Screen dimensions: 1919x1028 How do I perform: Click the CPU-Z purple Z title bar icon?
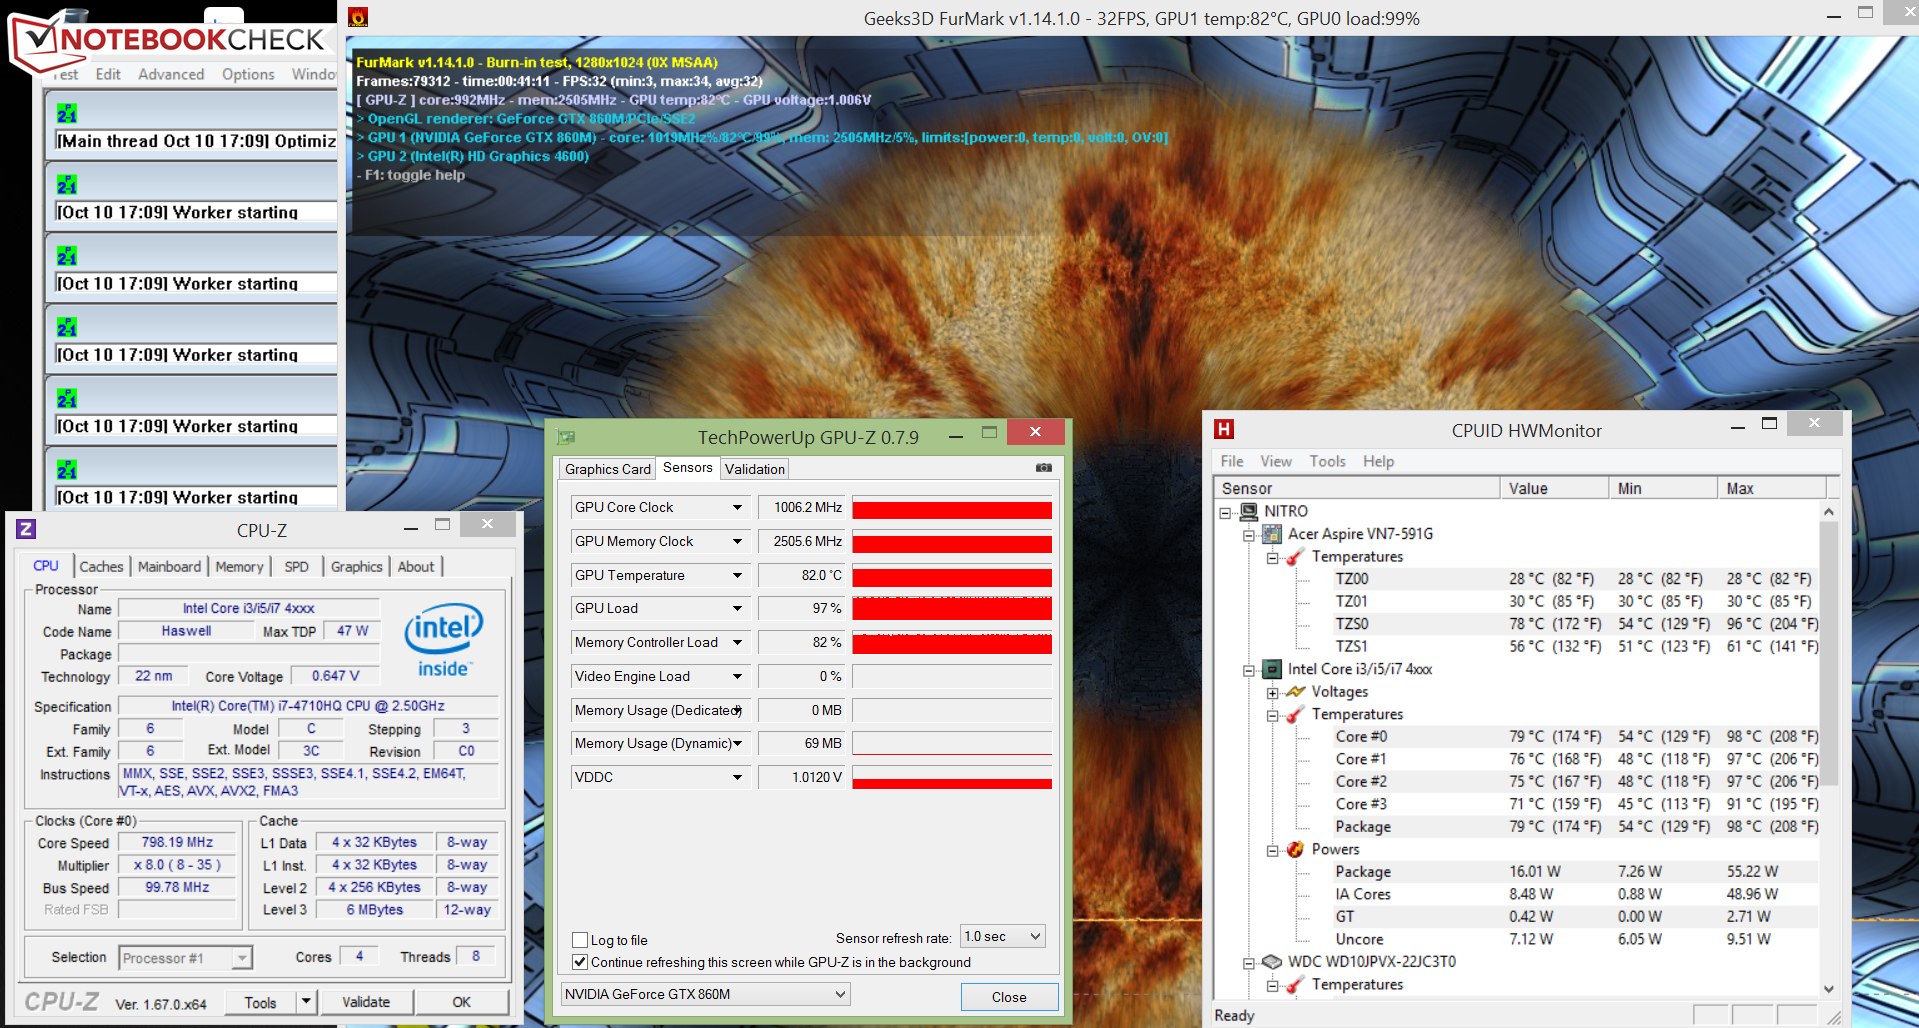coord(26,529)
